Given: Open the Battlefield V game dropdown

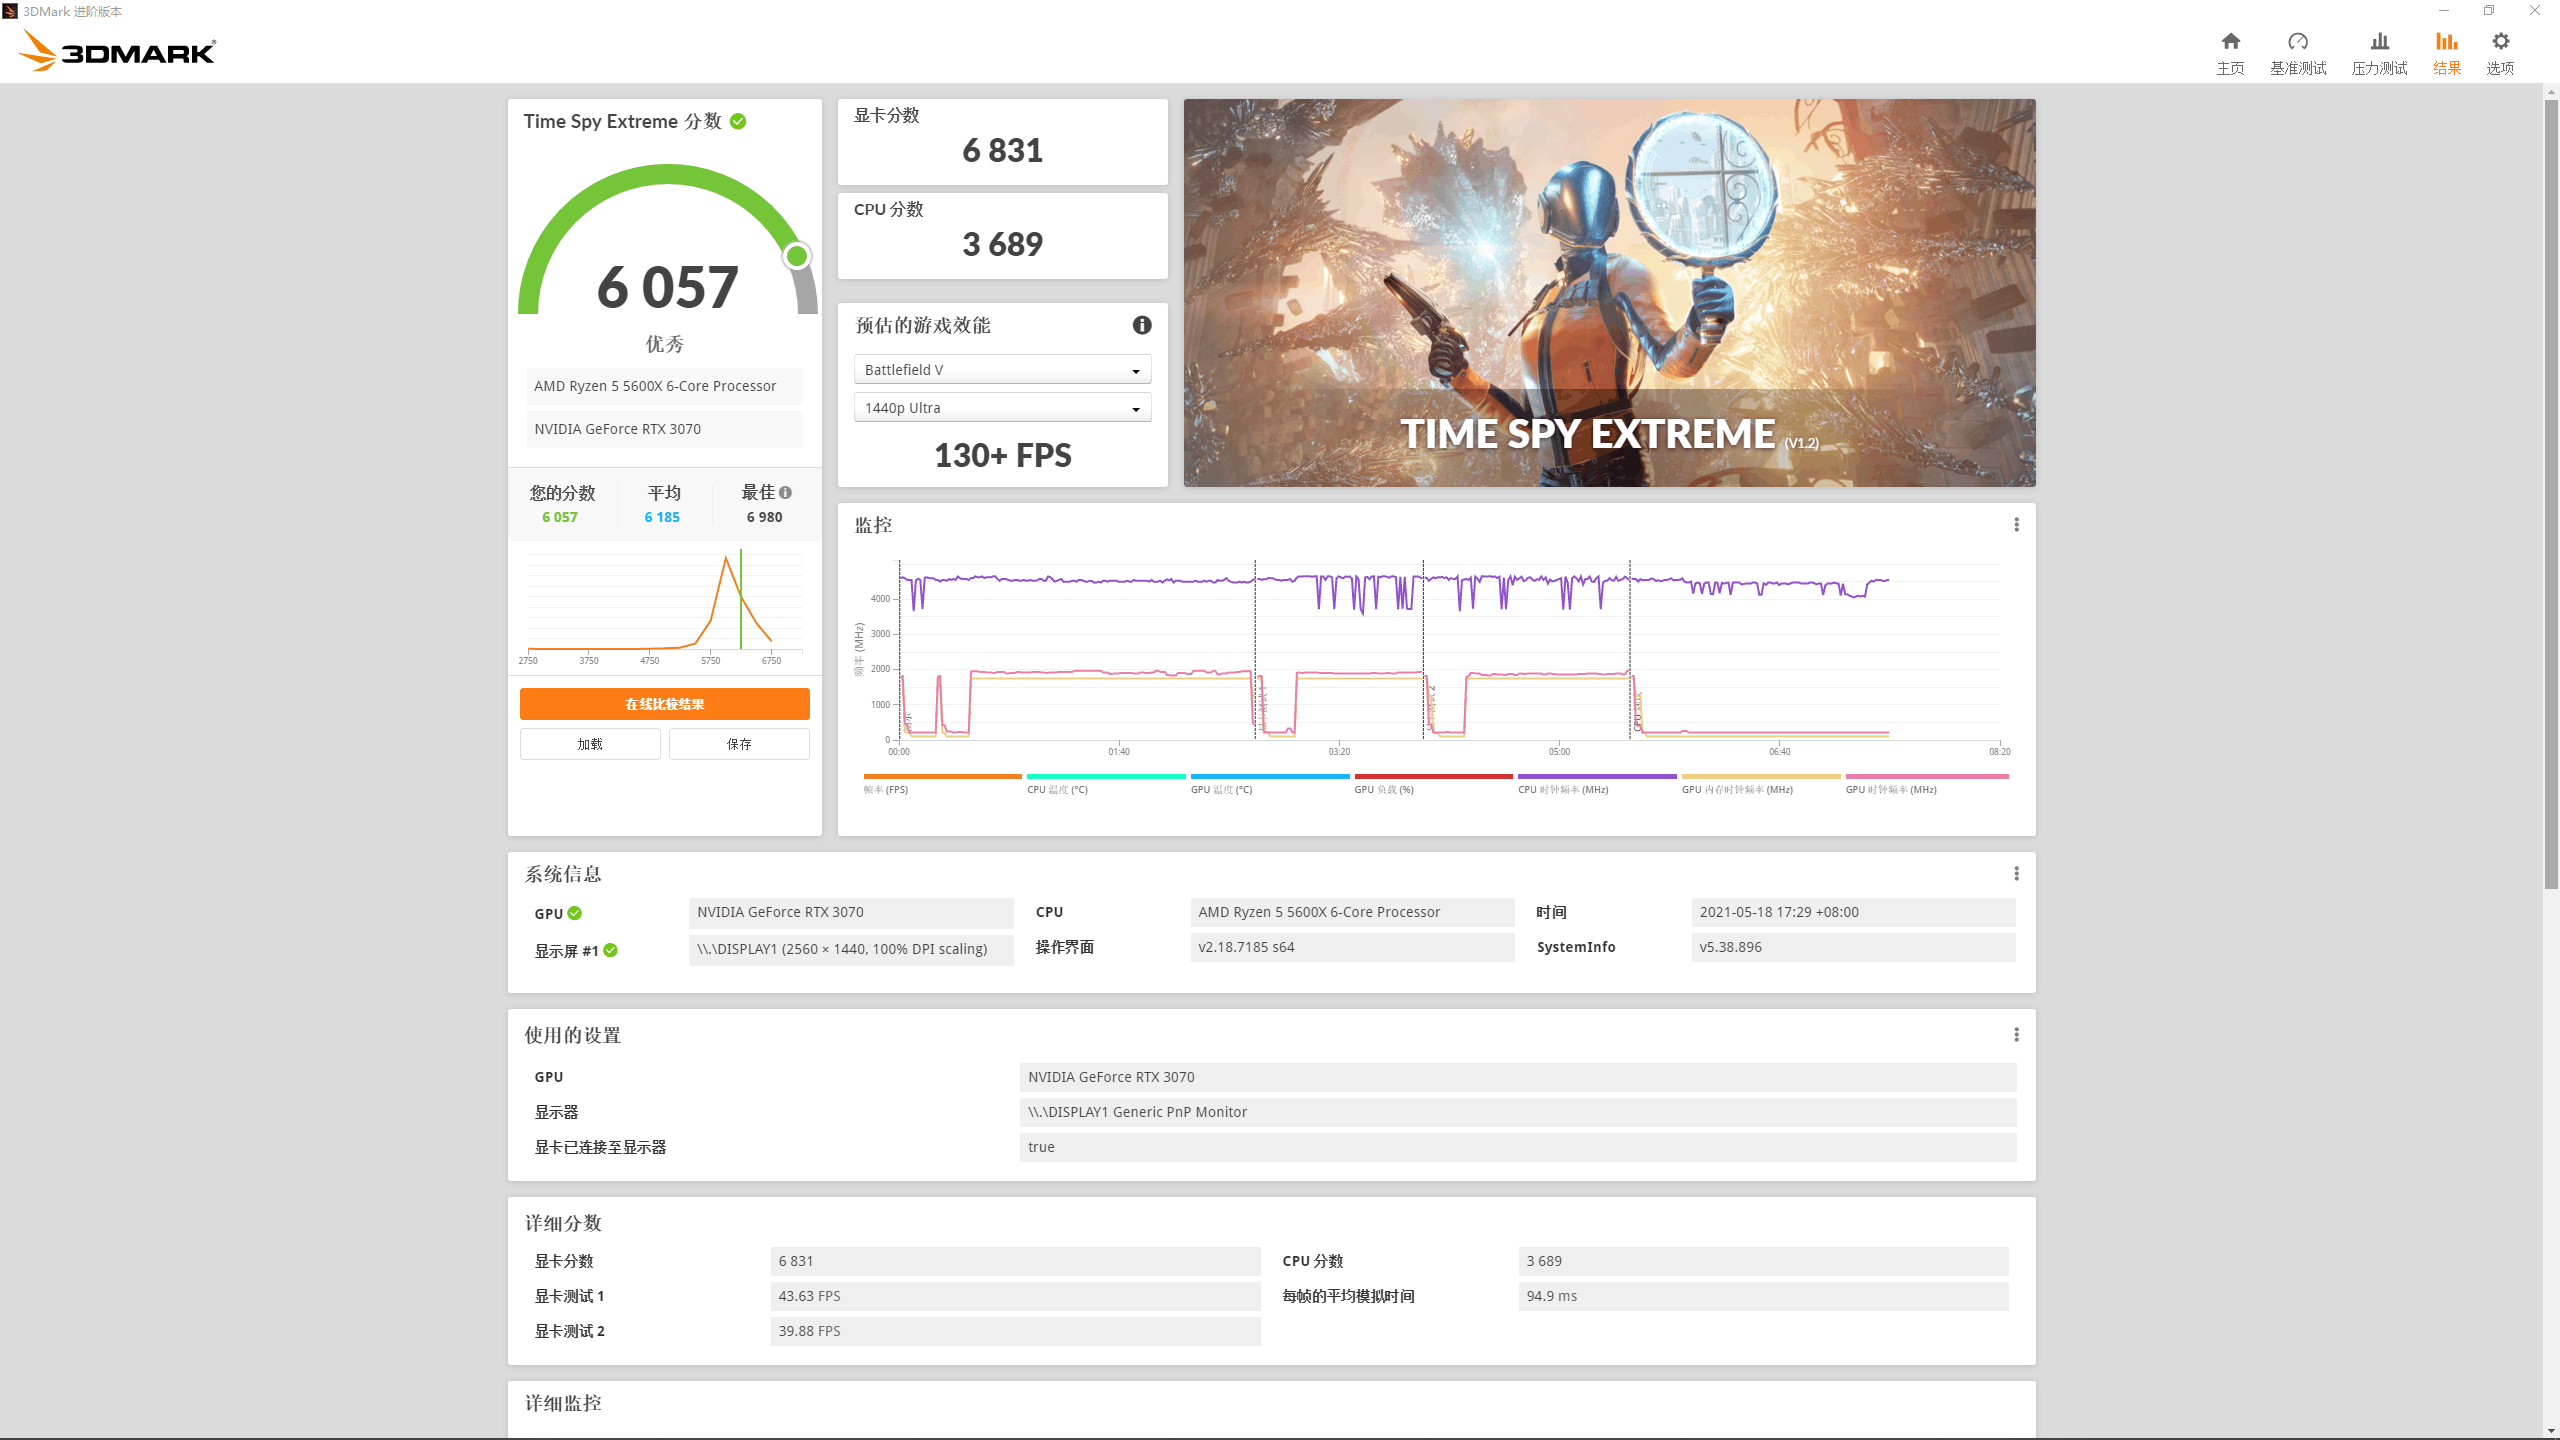Looking at the screenshot, I should [x=1002, y=370].
